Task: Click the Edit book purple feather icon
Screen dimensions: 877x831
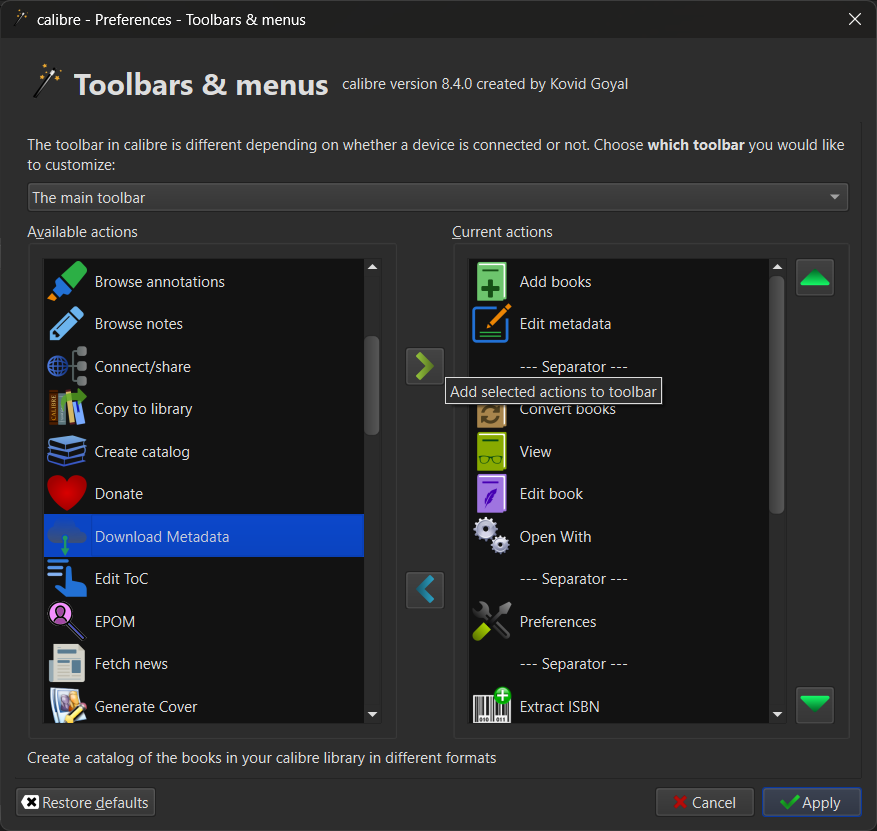Action: [x=492, y=493]
